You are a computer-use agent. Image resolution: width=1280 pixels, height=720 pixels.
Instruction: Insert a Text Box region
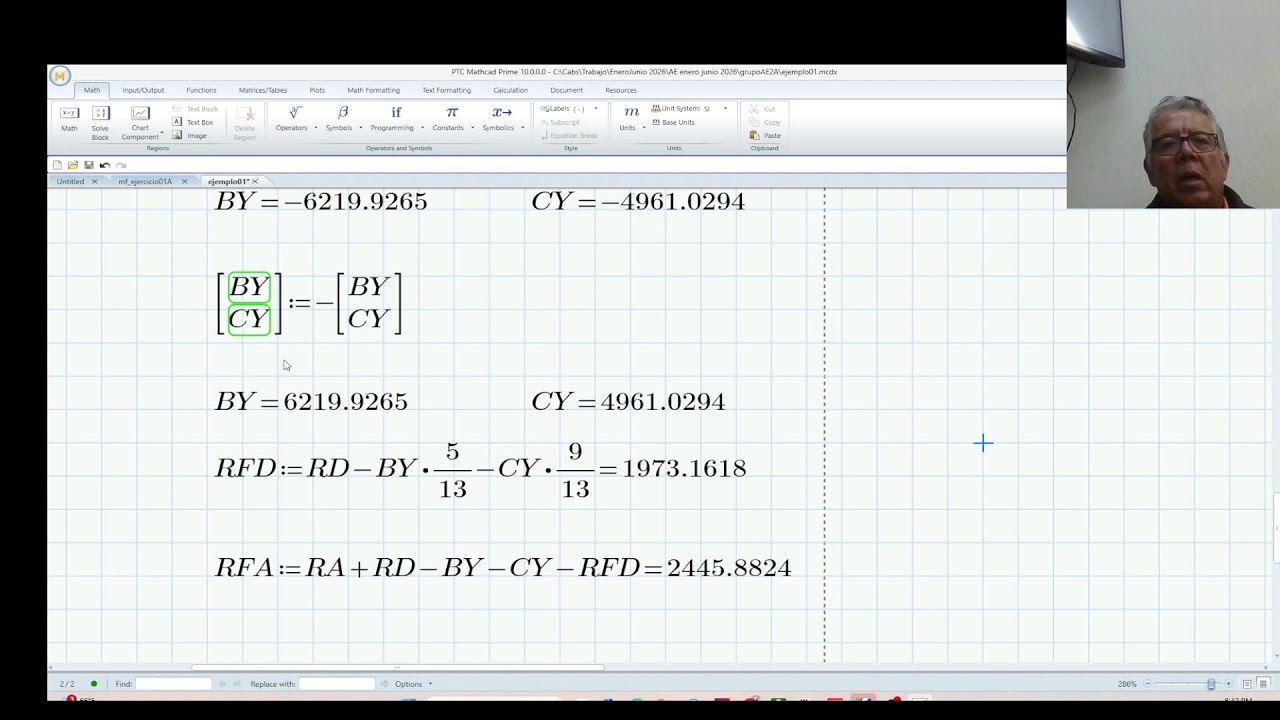pyautogui.click(x=193, y=122)
